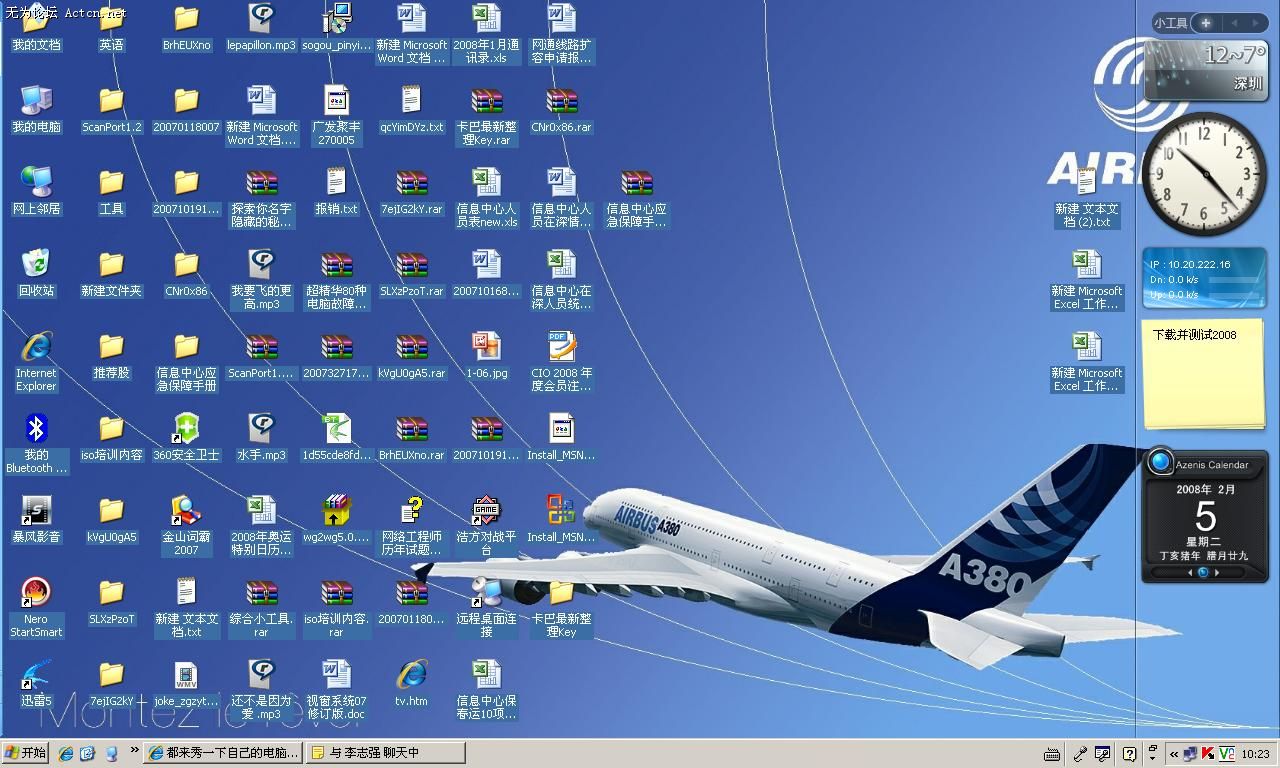
Task: Open 2008年1月通讯录.xls spreadsheet
Action: click(486, 34)
